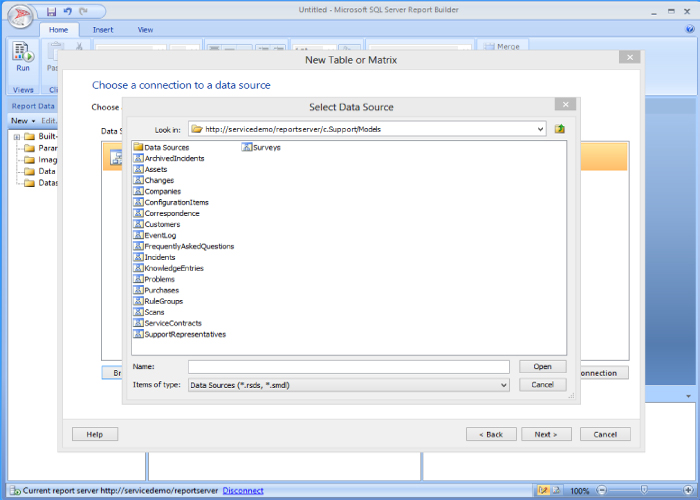700x500 pixels.
Task: Open the New dropdown in Report Data
Action: 23,121
